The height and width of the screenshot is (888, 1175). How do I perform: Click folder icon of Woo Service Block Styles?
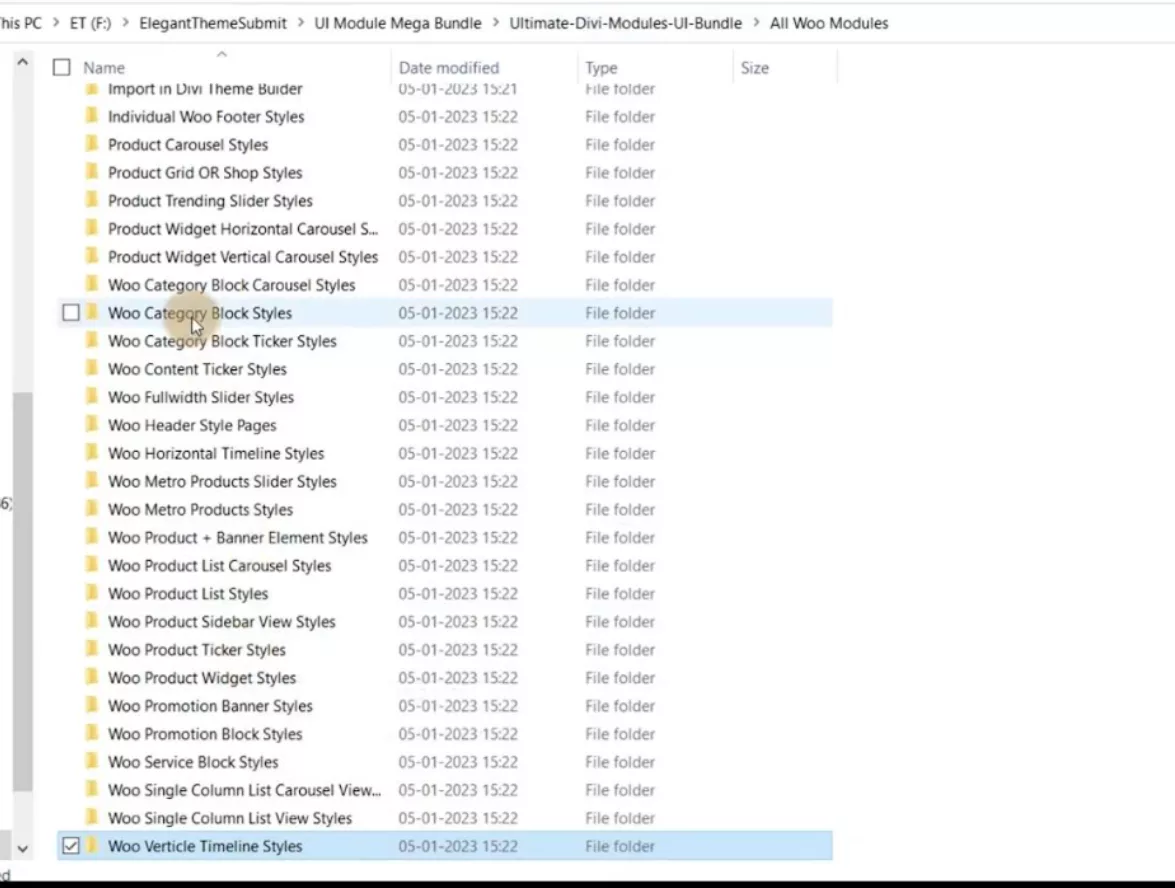pos(92,762)
